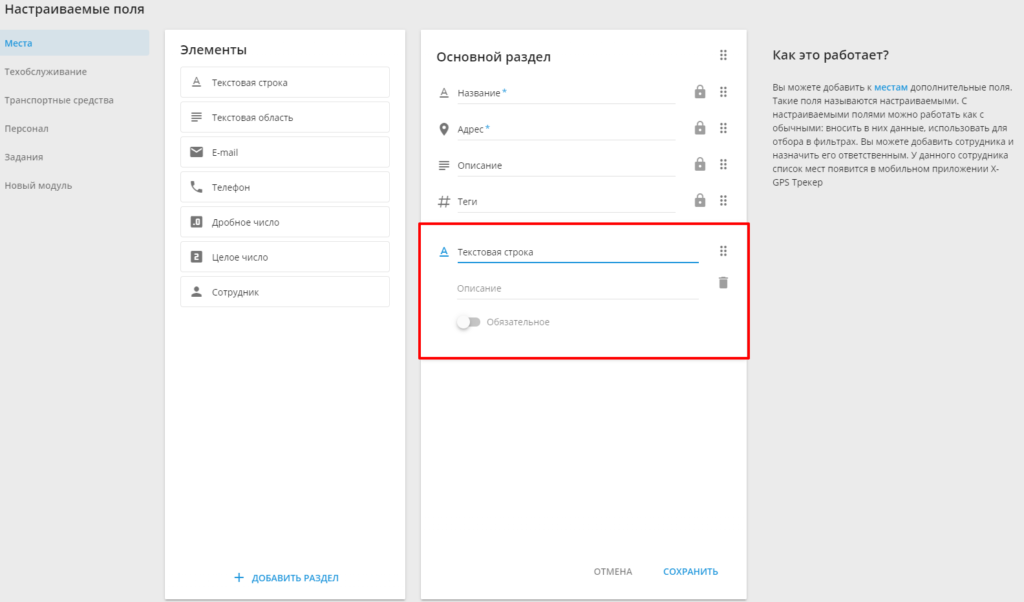Click drag handle of new Текстовая строка field
Viewport: 1024px width, 602px height.
[x=723, y=251]
